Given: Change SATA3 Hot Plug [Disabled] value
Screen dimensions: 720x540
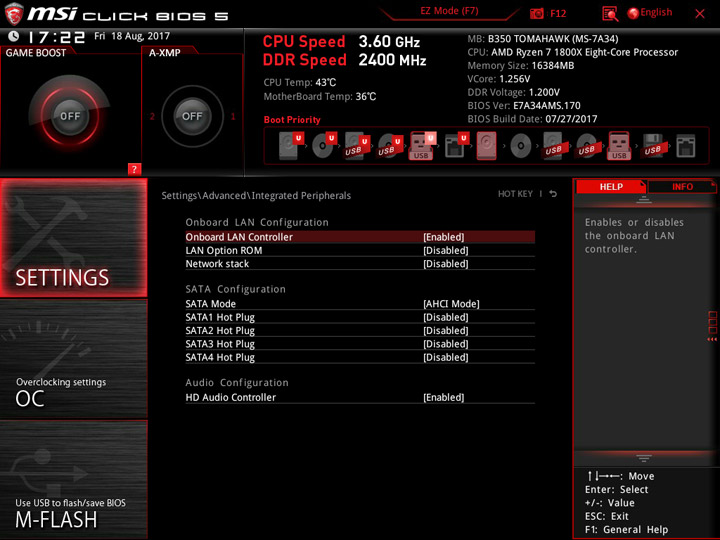Looking at the screenshot, I should pyautogui.click(x=445, y=343).
